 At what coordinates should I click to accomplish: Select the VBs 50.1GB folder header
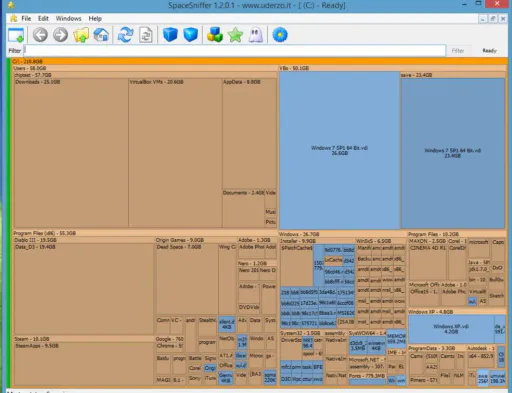click(x=392, y=68)
